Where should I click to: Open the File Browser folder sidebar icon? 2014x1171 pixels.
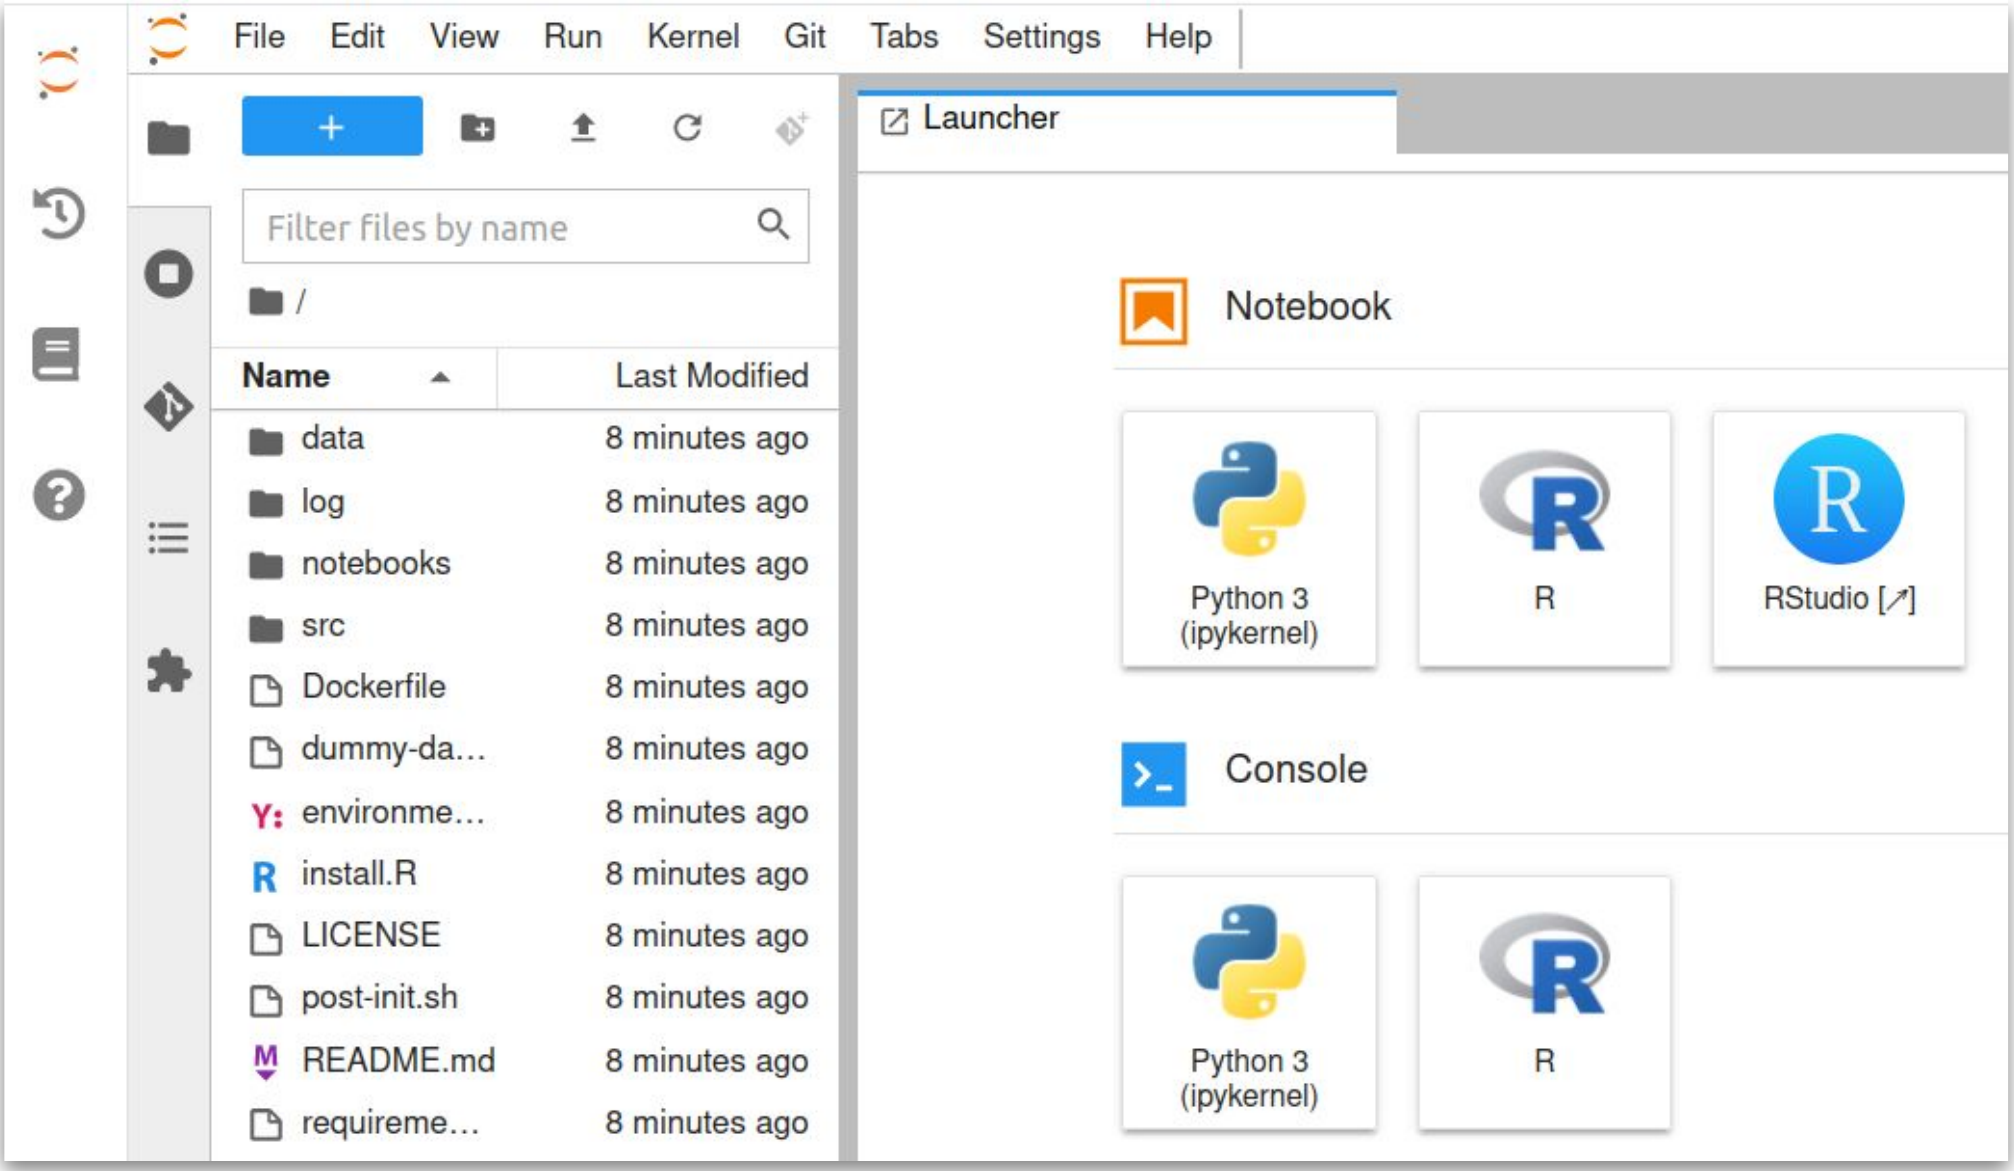point(168,137)
